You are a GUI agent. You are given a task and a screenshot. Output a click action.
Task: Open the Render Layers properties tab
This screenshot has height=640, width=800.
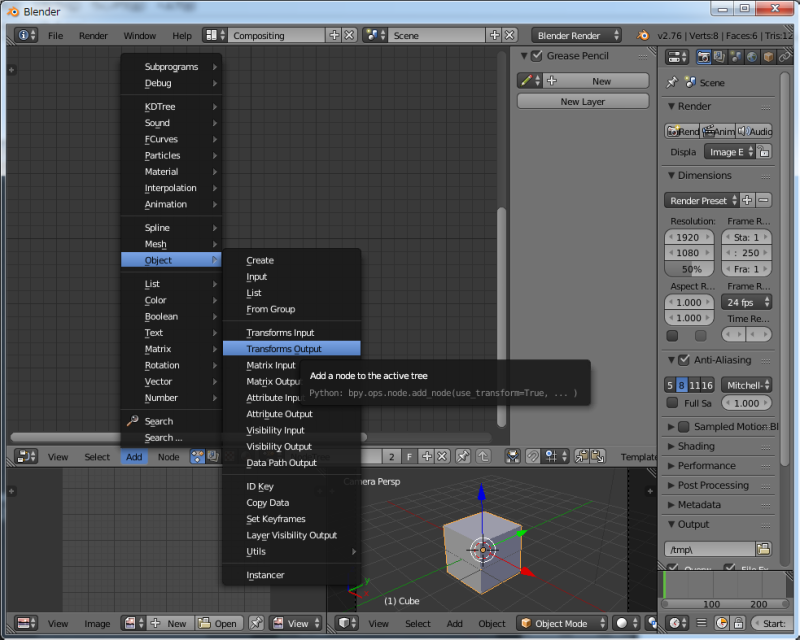[719, 57]
